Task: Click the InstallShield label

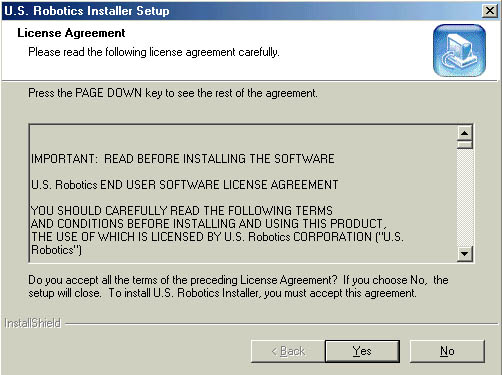Action: point(32,323)
